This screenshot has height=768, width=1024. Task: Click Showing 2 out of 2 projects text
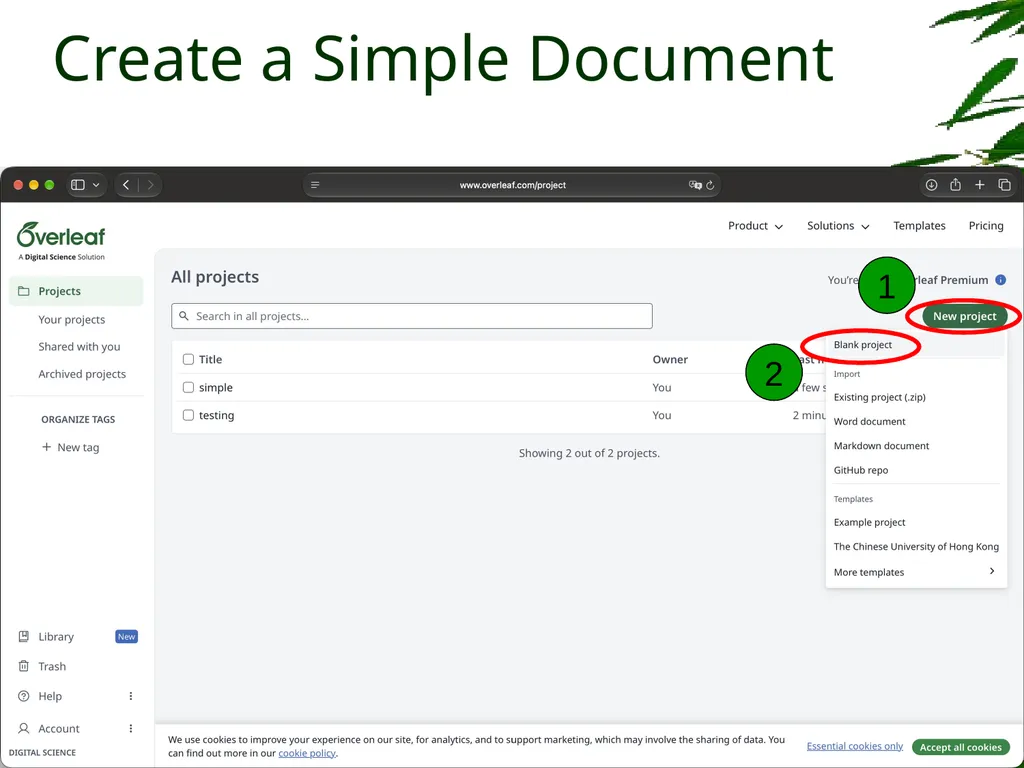(x=589, y=453)
